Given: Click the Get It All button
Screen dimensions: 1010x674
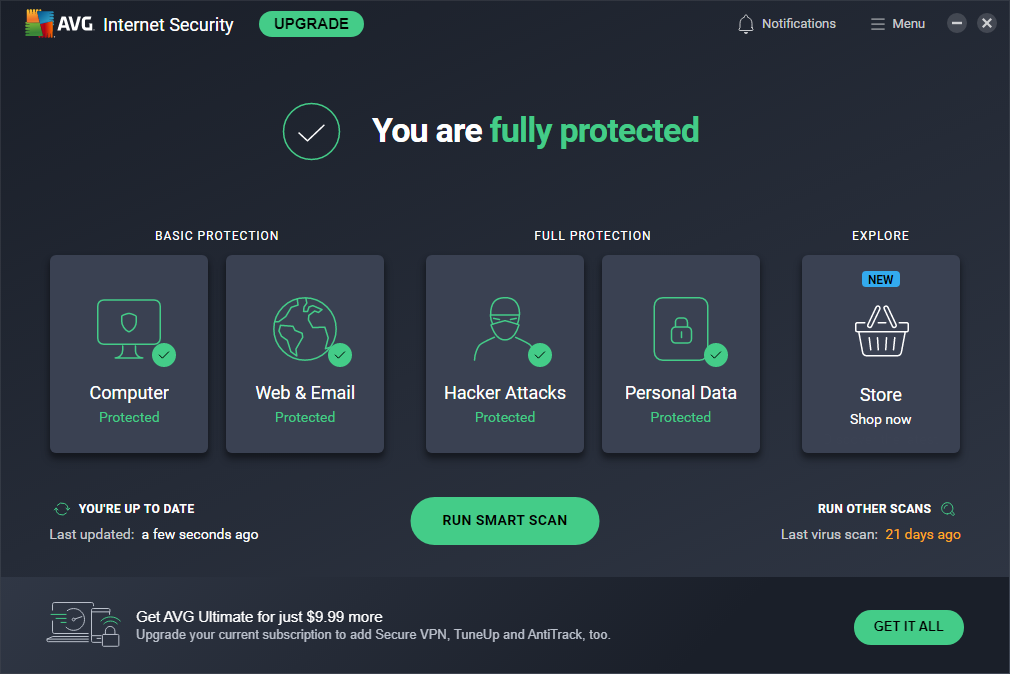Looking at the screenshot, I should (908, 627).
